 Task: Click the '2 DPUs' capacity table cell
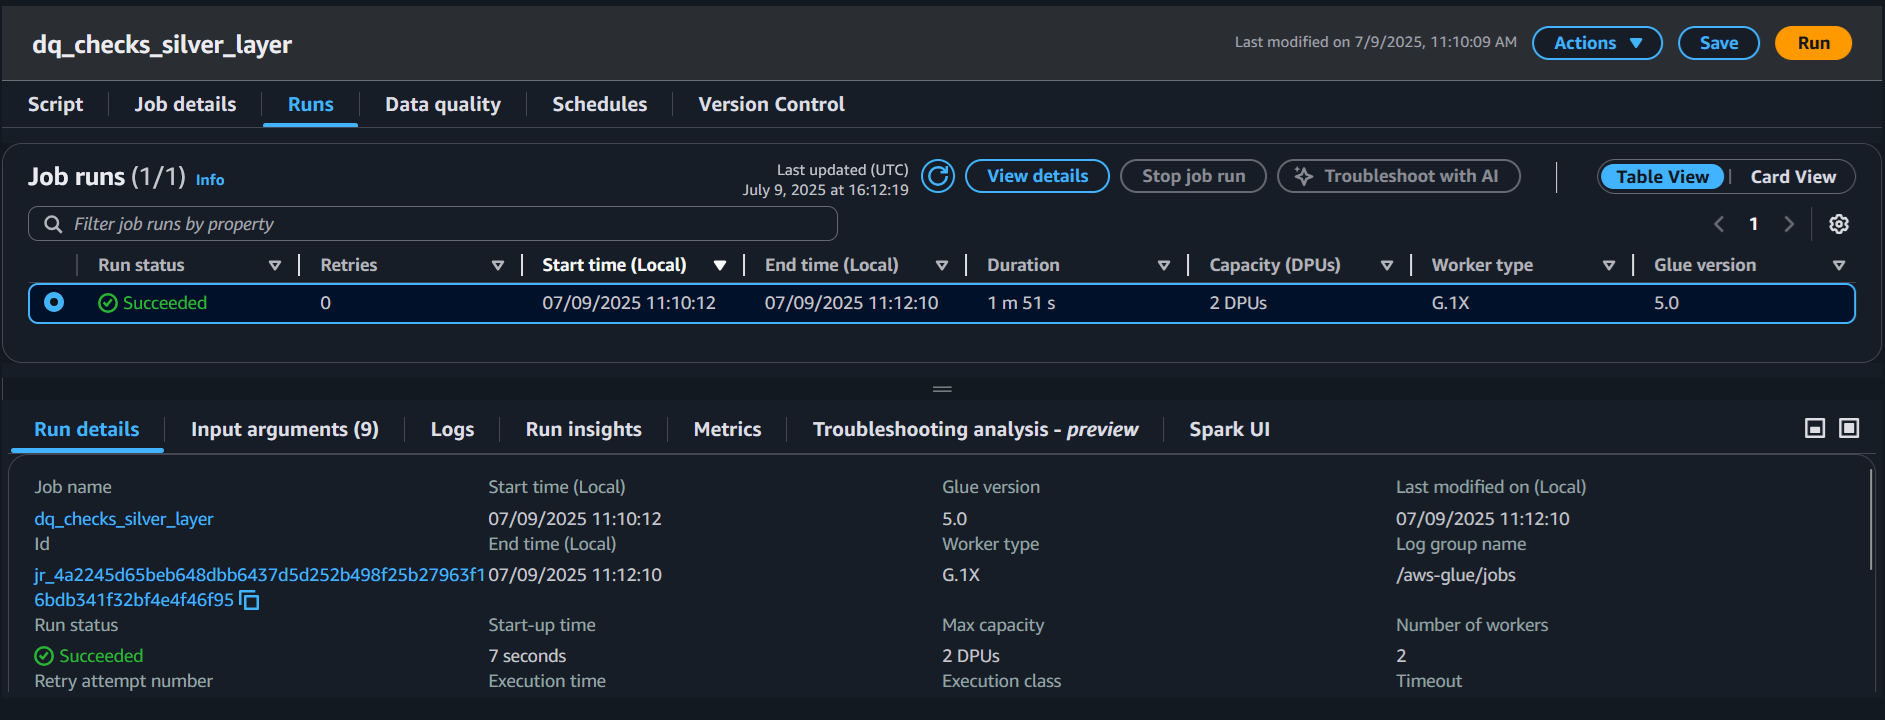point(1238,303)
